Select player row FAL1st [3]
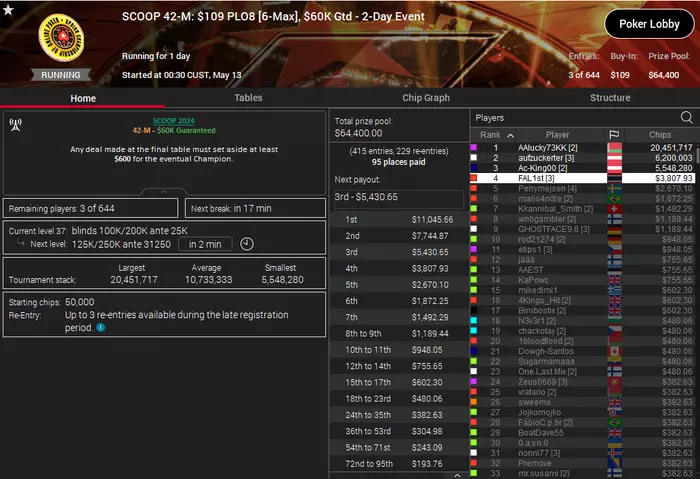The image size is (700, 479). 582,178
